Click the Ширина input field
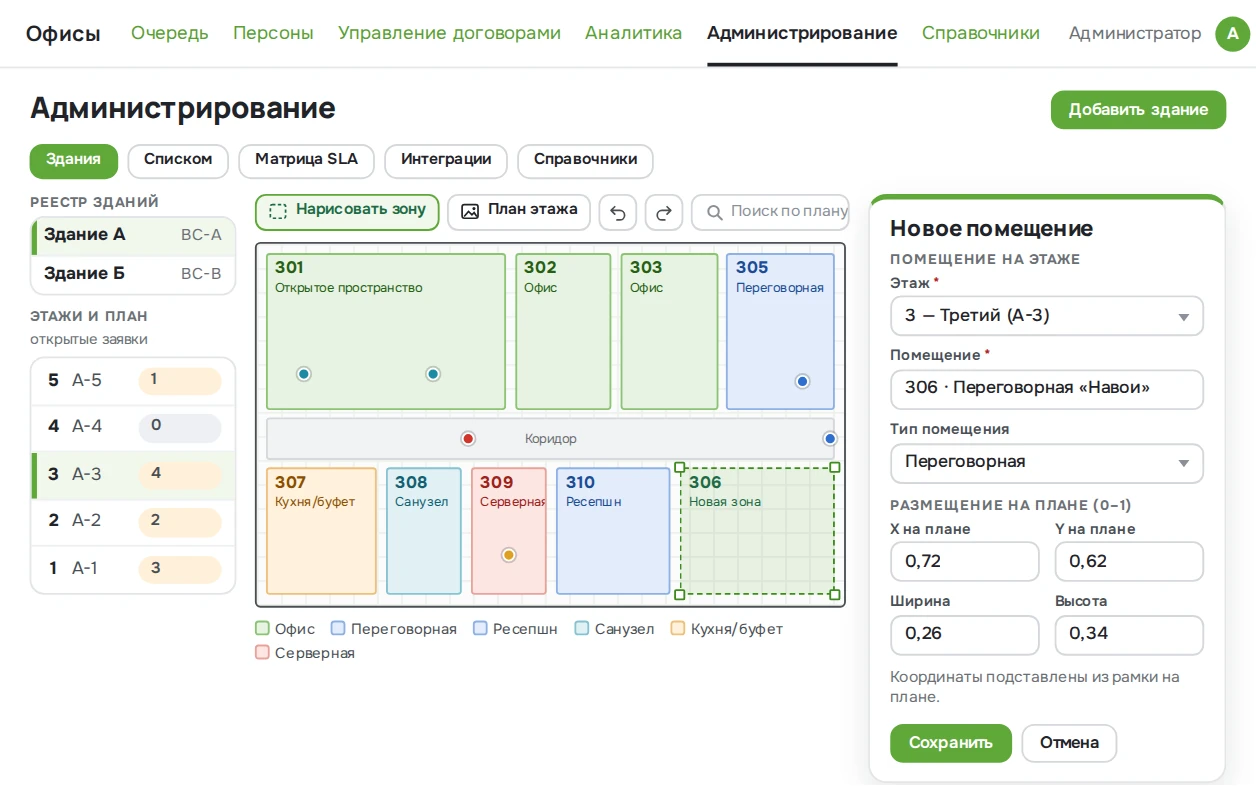1256x786 pixels. [965, 635]
